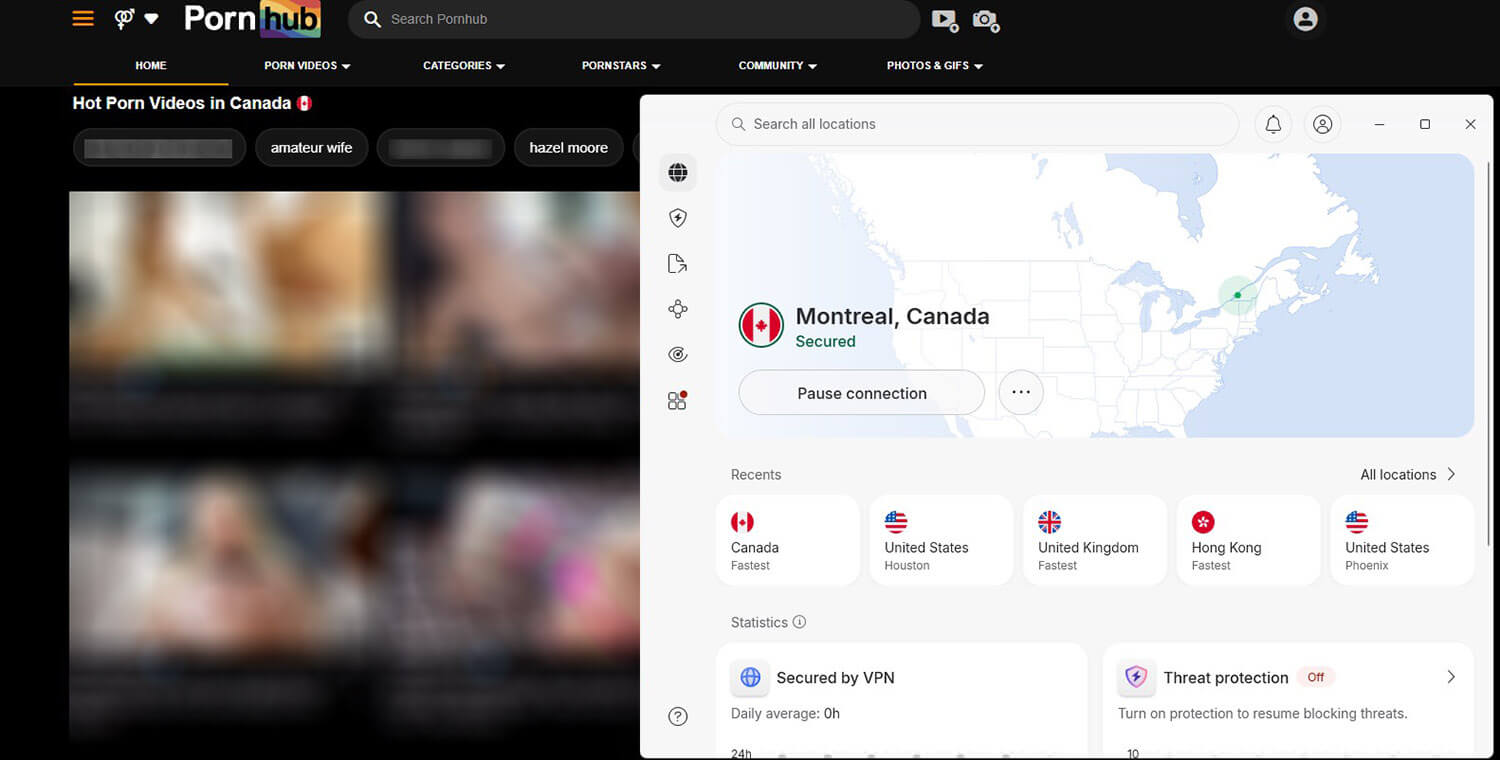Open Threat Protection shield icon in sidebar
1500x760 pixels.
[678, 218]
